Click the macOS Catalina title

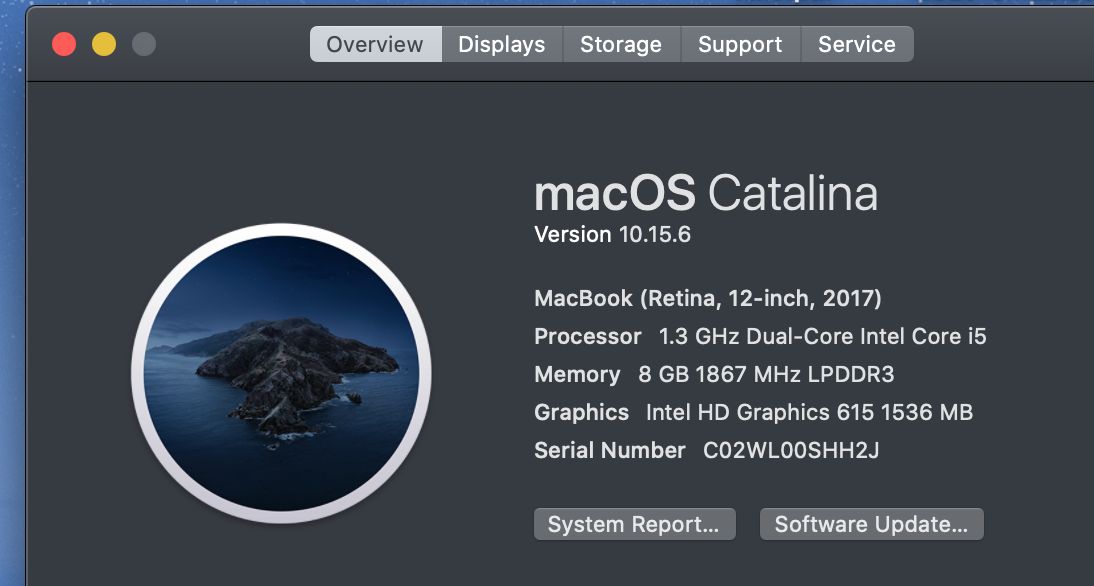705,193
